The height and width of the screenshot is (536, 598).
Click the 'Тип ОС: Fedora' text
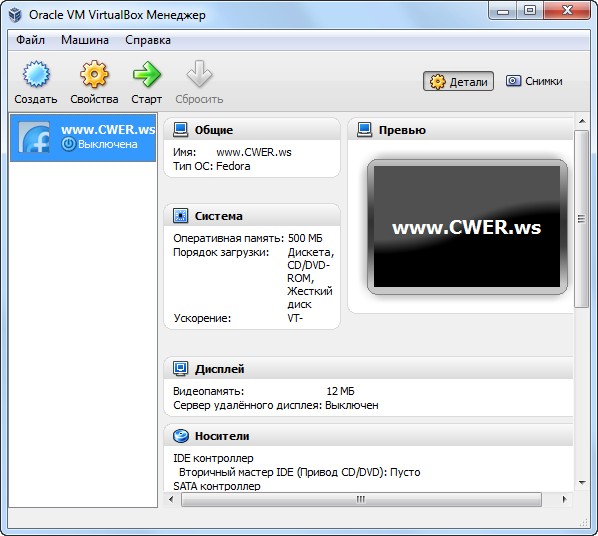212,166
